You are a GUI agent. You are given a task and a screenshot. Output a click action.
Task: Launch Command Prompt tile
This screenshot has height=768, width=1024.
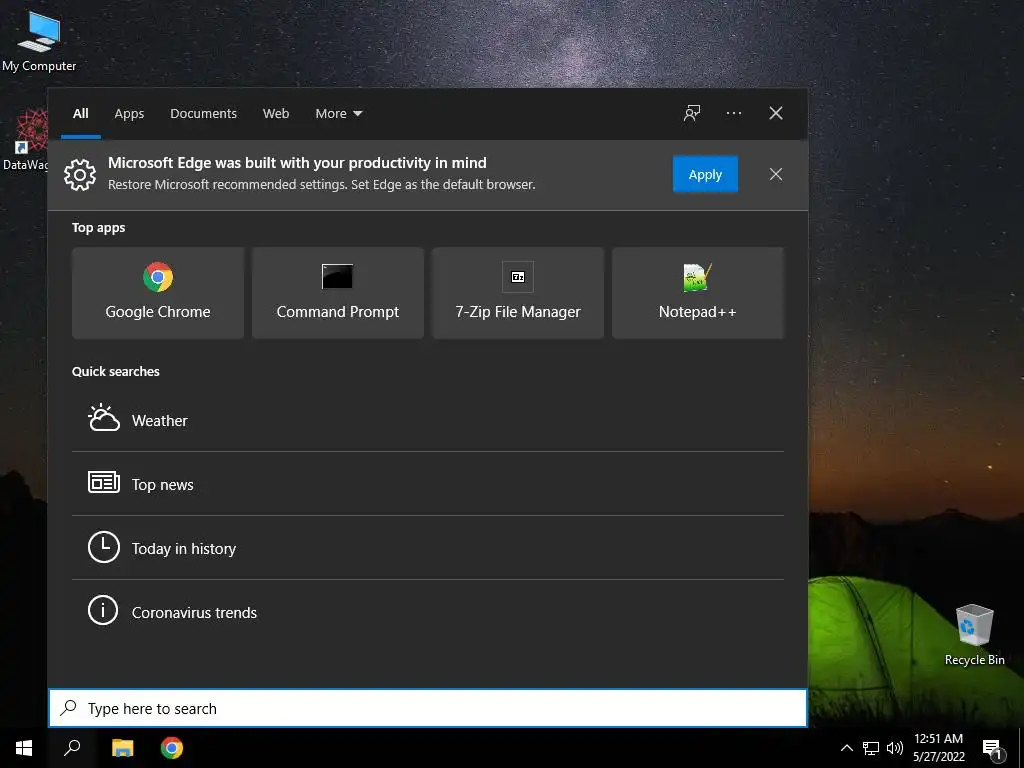(338, 293)
